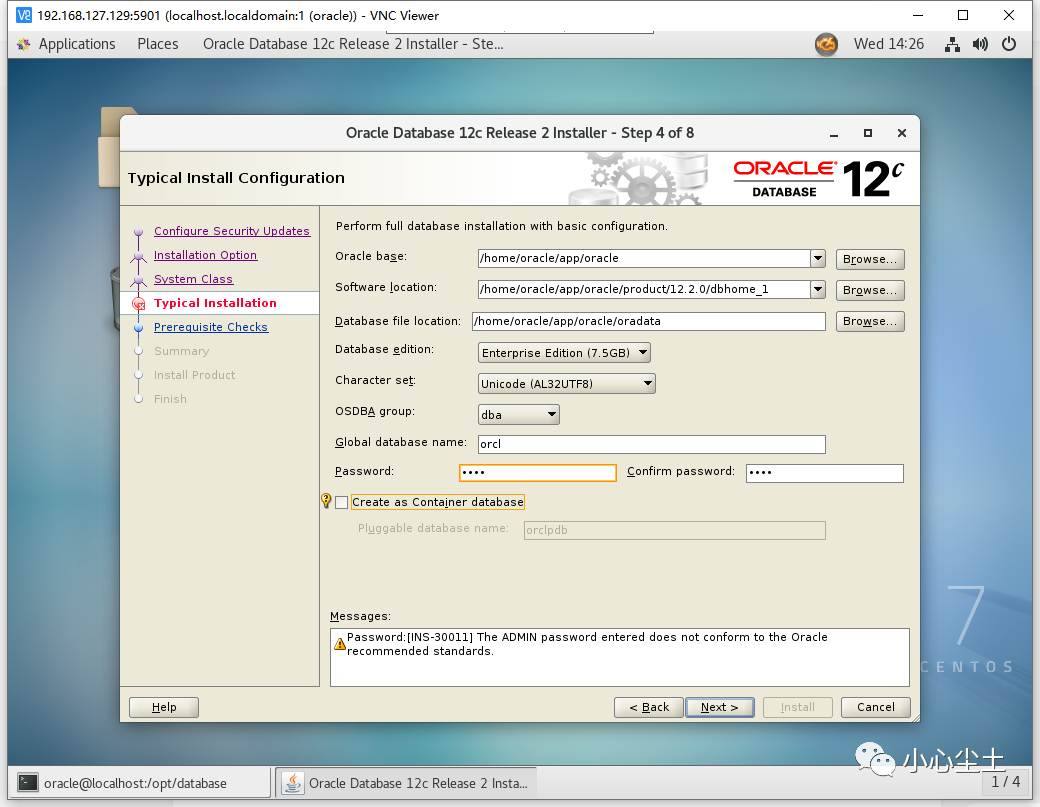Screen dimensions: 1040x807
Task: Select the Typical Installation step
Action: (215, 303)
